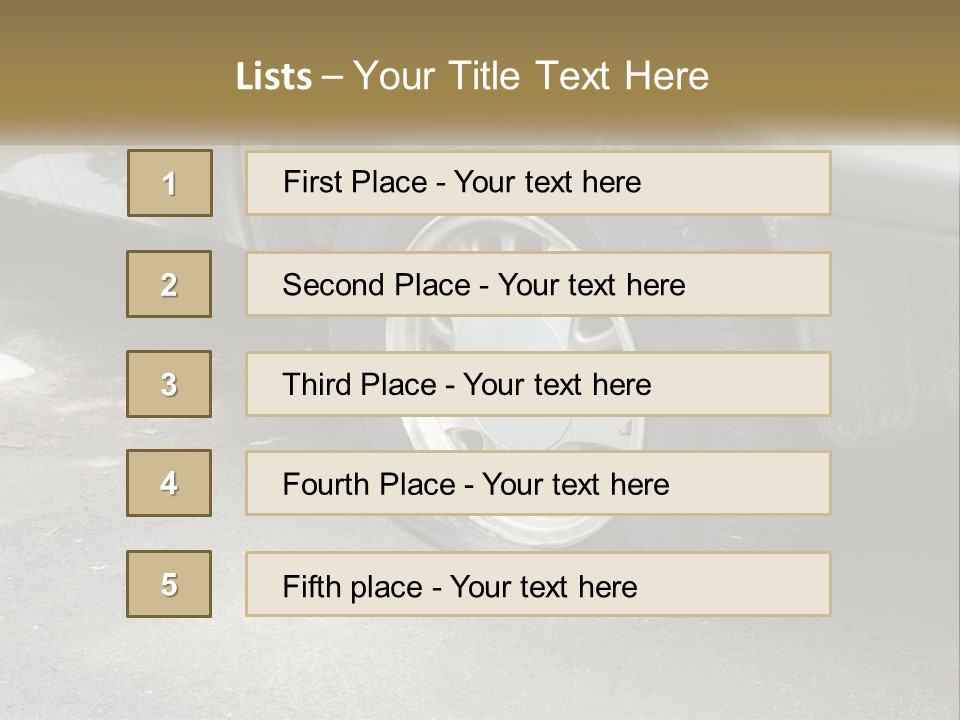Click 'Your Title Text Here' in the header
960x720 pixels.
(x=531, y=76)
